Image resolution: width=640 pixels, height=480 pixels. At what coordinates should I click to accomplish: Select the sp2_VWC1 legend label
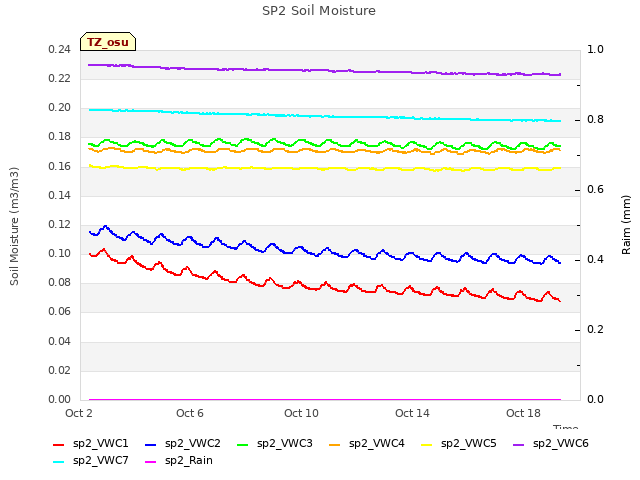101,444
